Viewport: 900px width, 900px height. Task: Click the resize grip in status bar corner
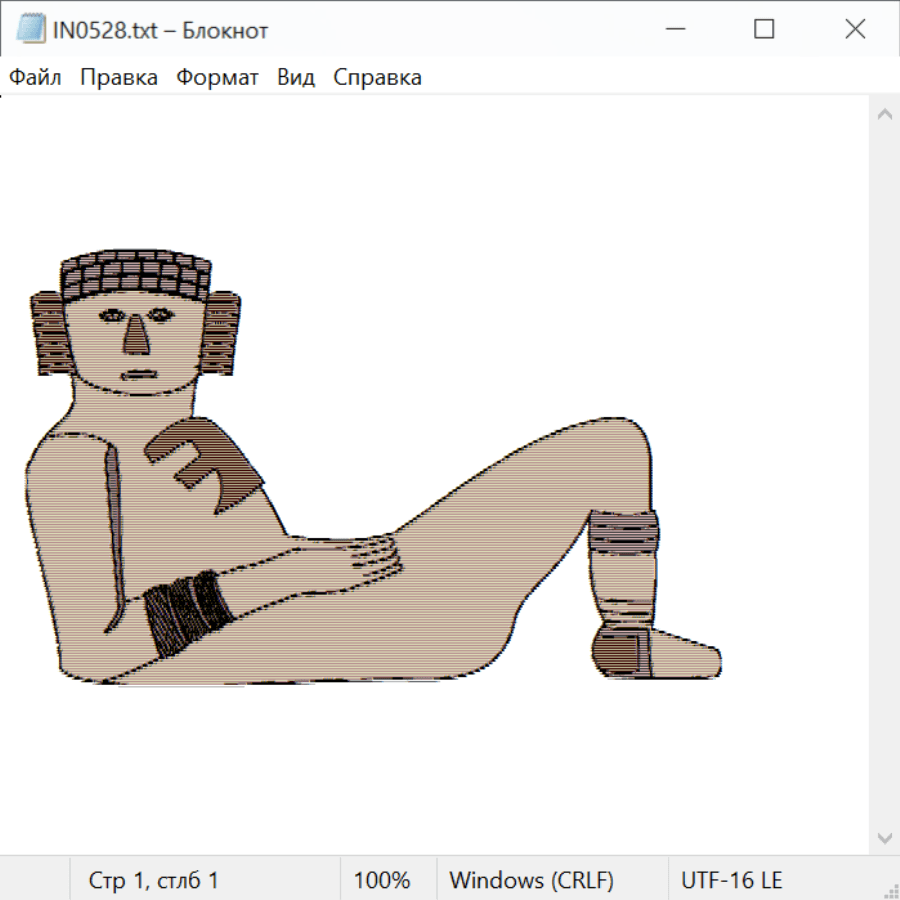890,890
